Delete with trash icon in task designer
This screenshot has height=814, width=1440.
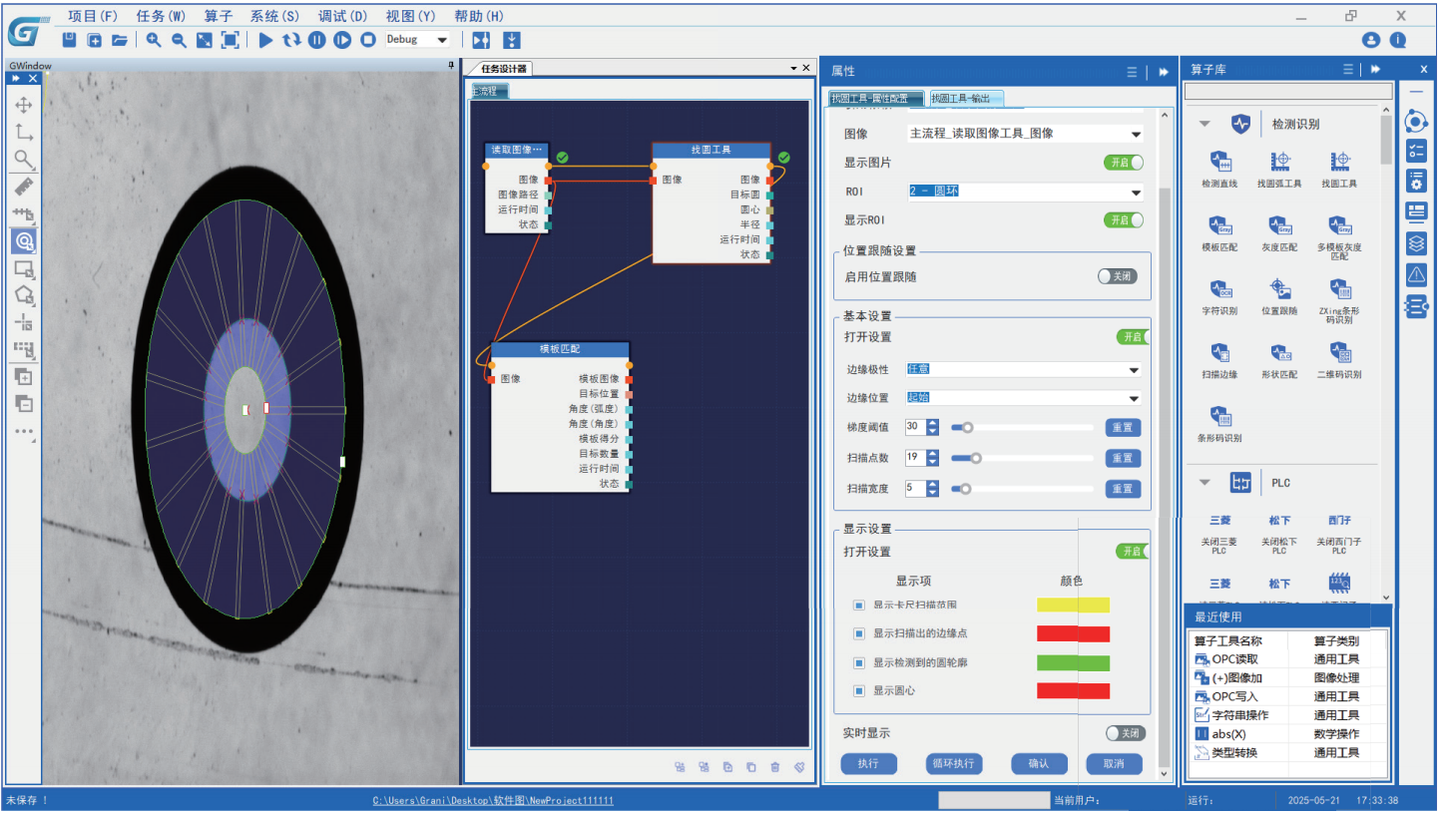coord(775,767)
